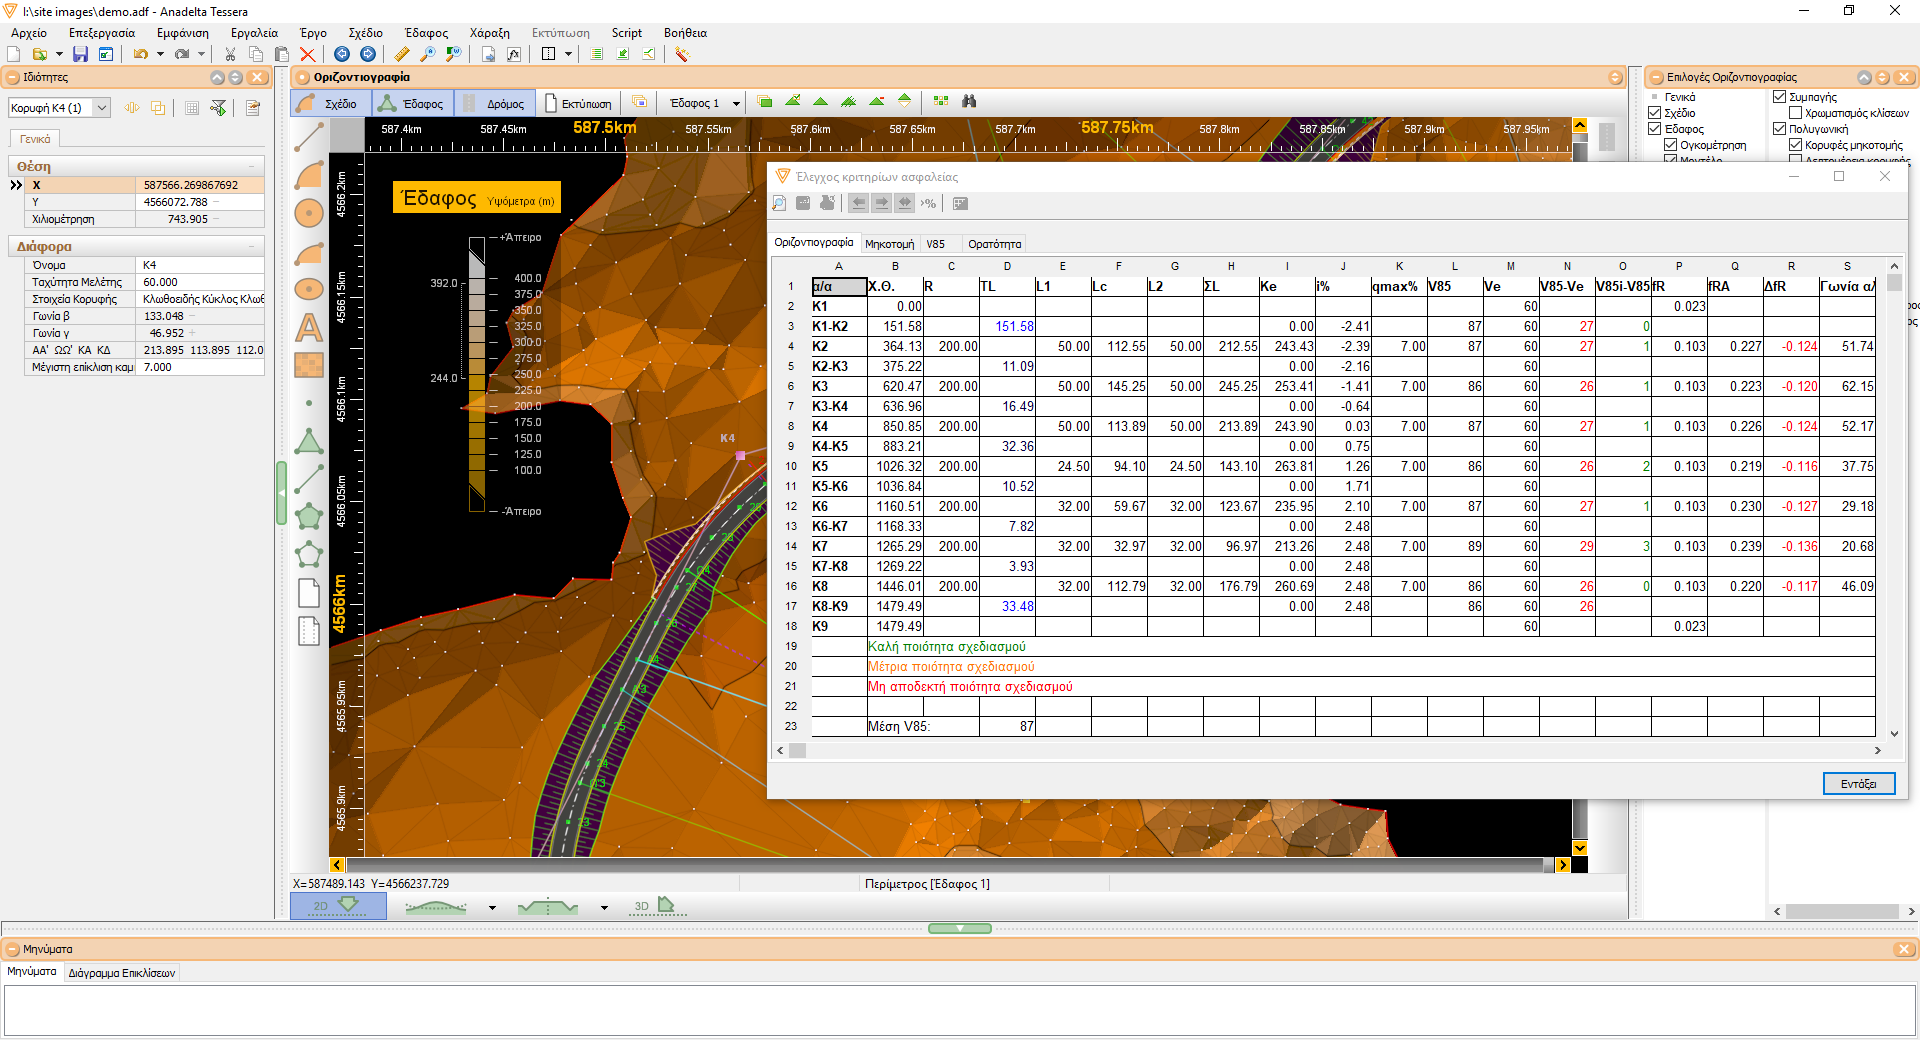This screenshot has height=1040, width=1920.
Task: Open the longitudinal profile view dropdown arrow
Action: pyautogui.click(x=492, y=908)
